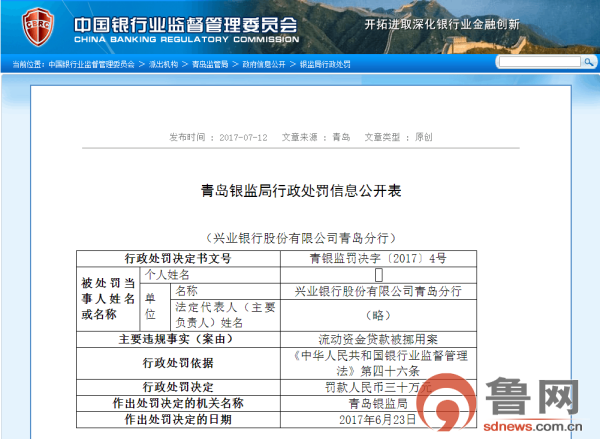The image size is (600, 439).
Task: Open 政府信息公开 breadcrumb link
Action: 264,64
